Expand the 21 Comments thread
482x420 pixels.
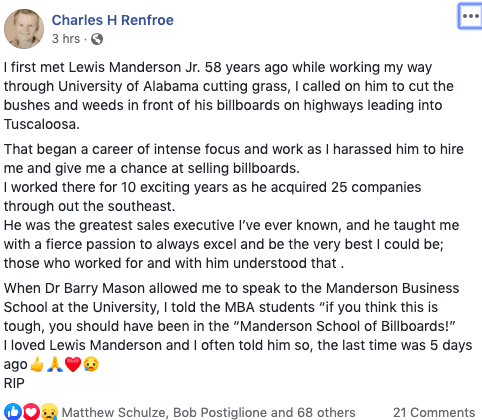(434, 413)
